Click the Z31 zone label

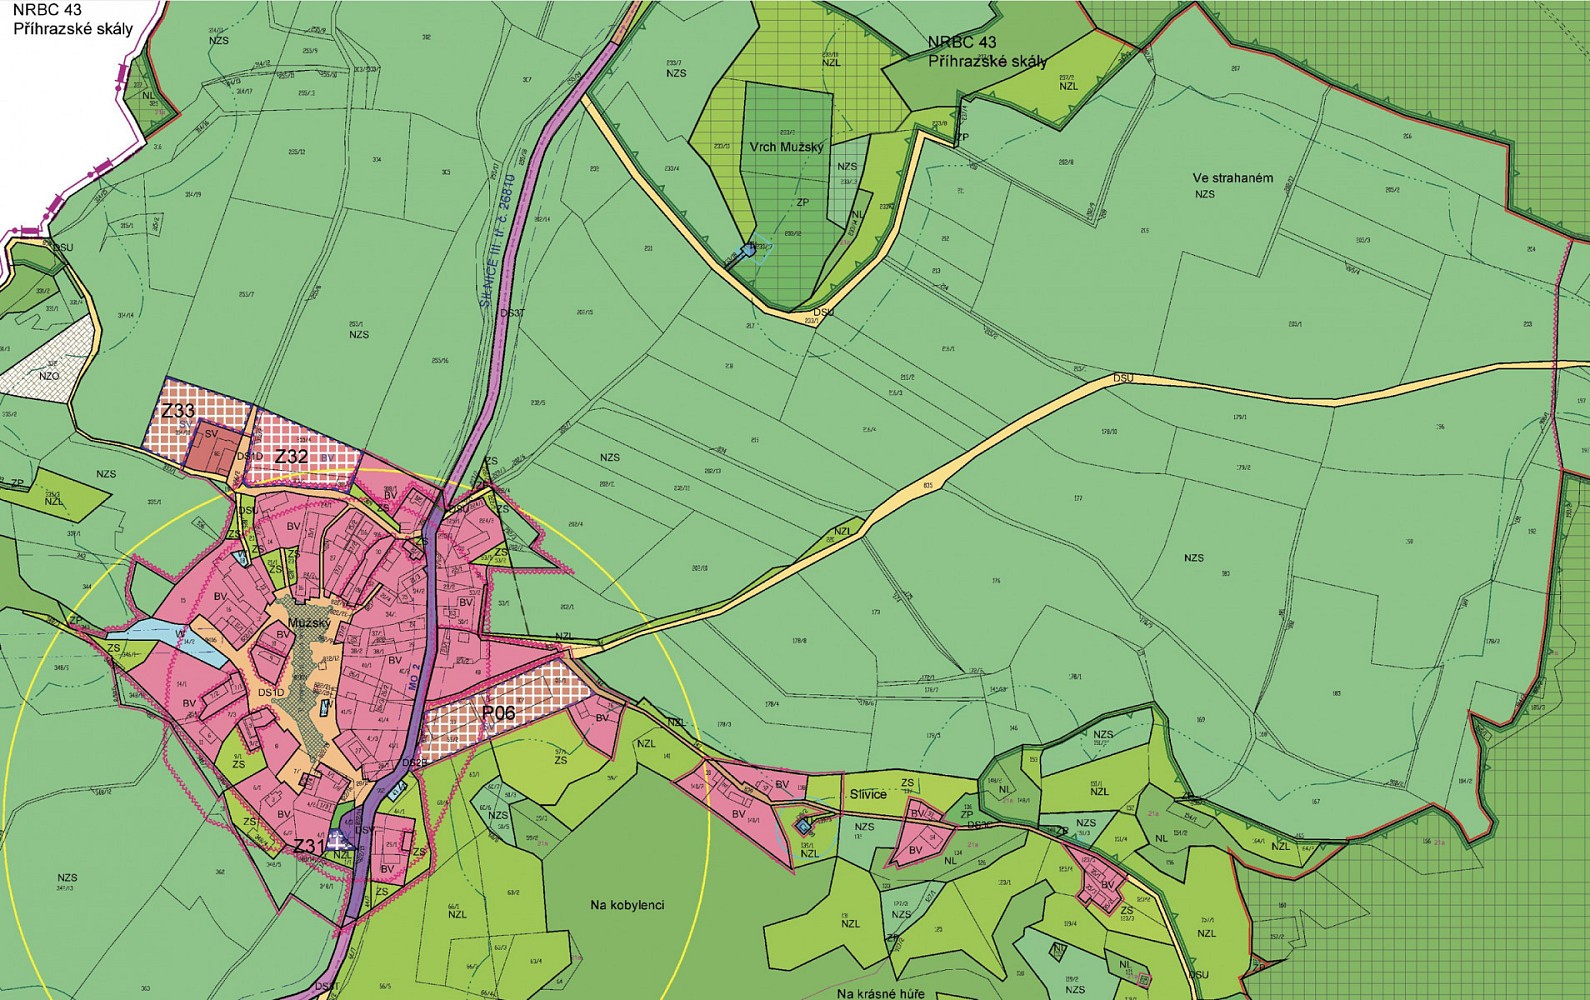click(309, 847)
